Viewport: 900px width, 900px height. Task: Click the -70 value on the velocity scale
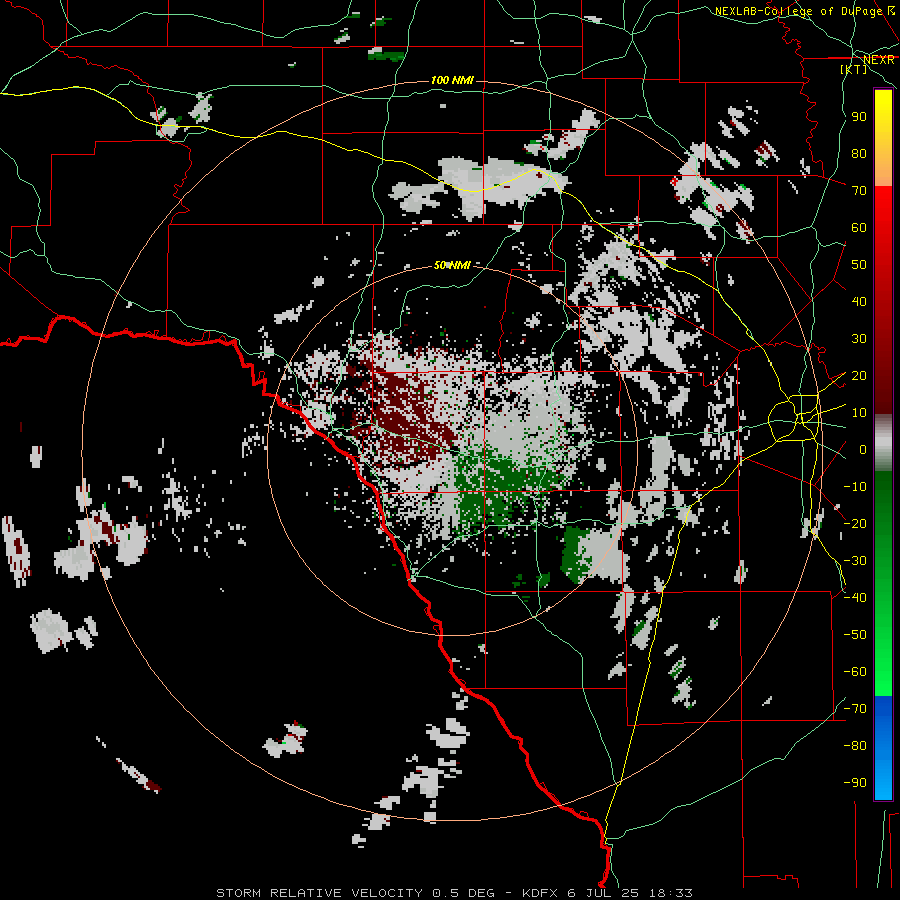point(855,709)
